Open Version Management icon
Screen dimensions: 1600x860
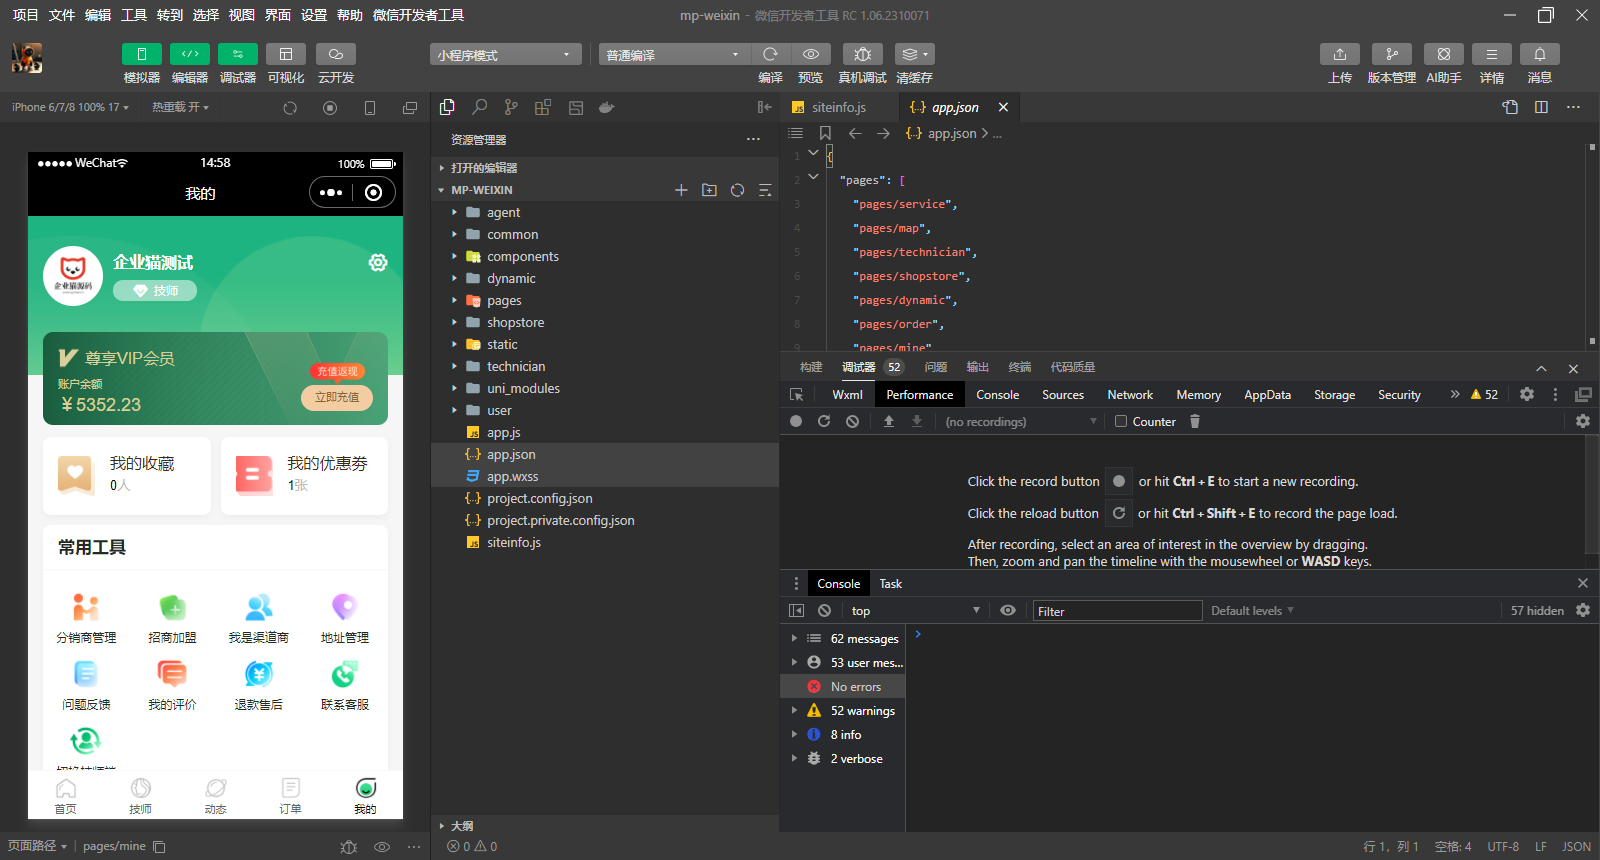(x=1391, y=54)
